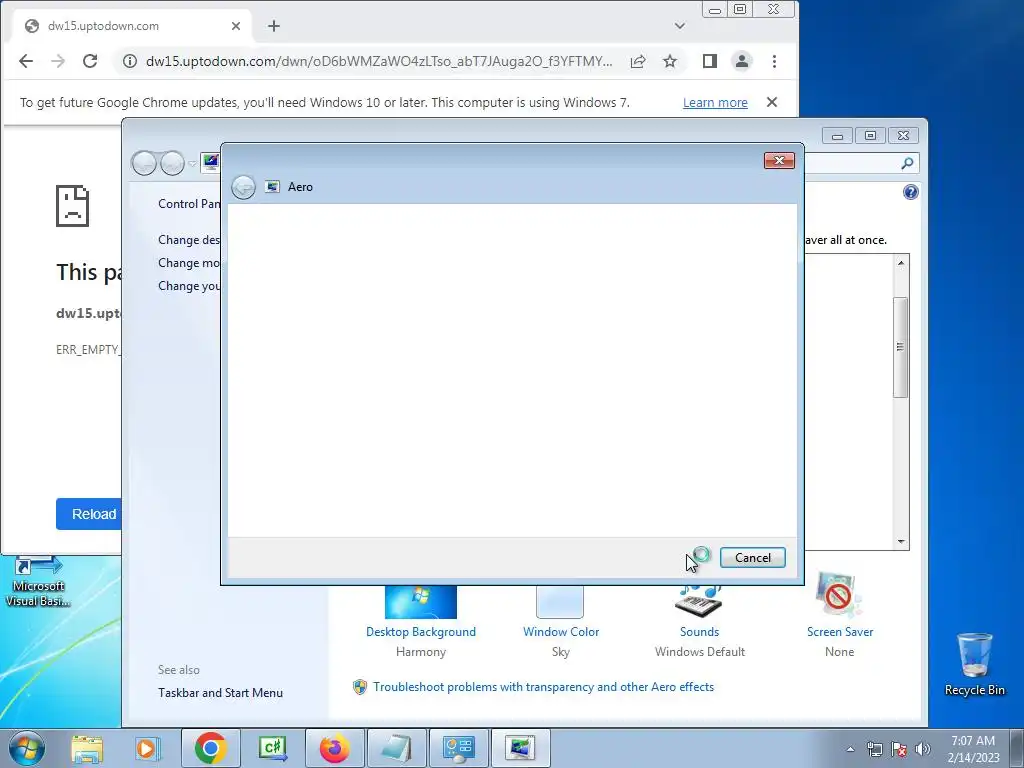1024x768 pixels.
Task: Click the volume speaker tray icon
Action: 923,749
